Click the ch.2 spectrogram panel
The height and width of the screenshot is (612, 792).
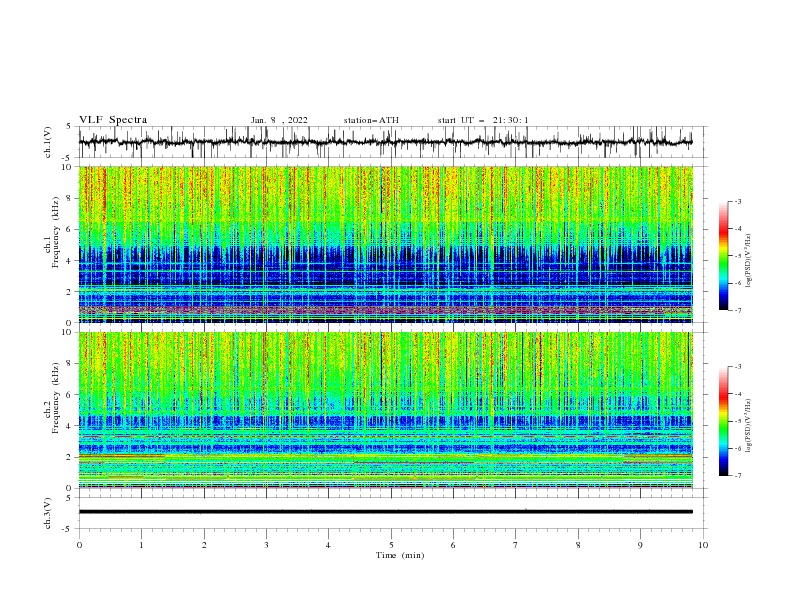tap(386, 410)
